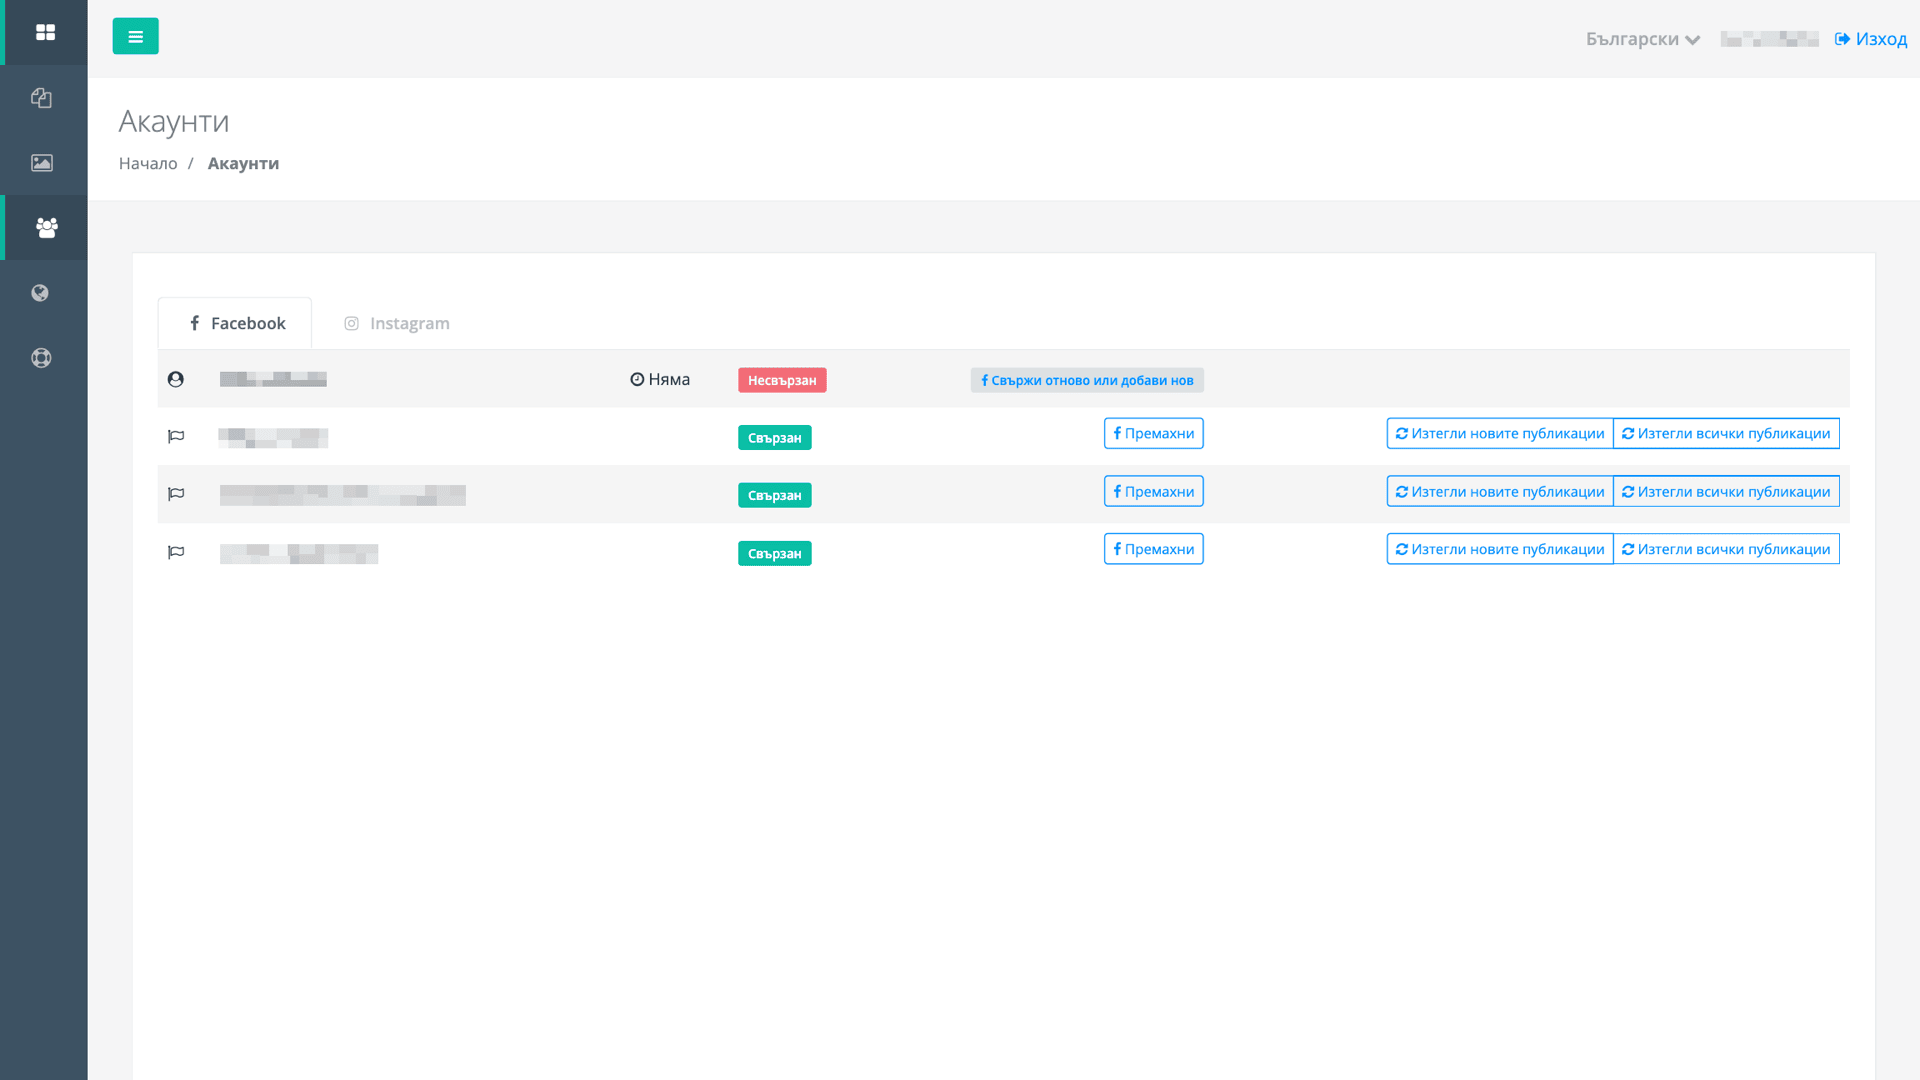Image resolution: width=1920 pixels, height=1080 pixels.
Task: Click the blurred username in top bar
Action: pyautogui.click(x=1769, y=39)
